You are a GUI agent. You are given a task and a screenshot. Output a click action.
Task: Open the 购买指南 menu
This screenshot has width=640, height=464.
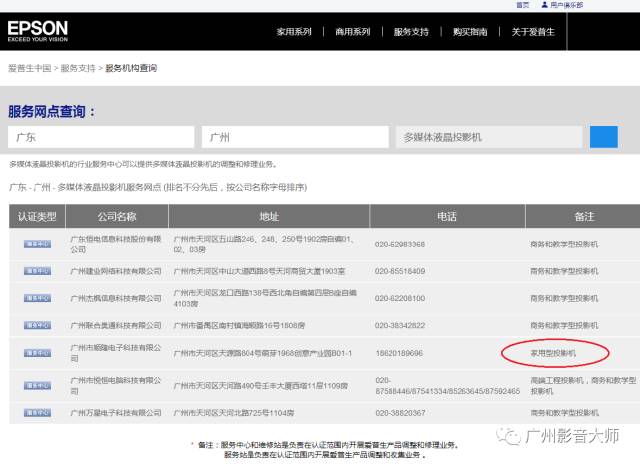pyautogui.click(x=470, y=32)
